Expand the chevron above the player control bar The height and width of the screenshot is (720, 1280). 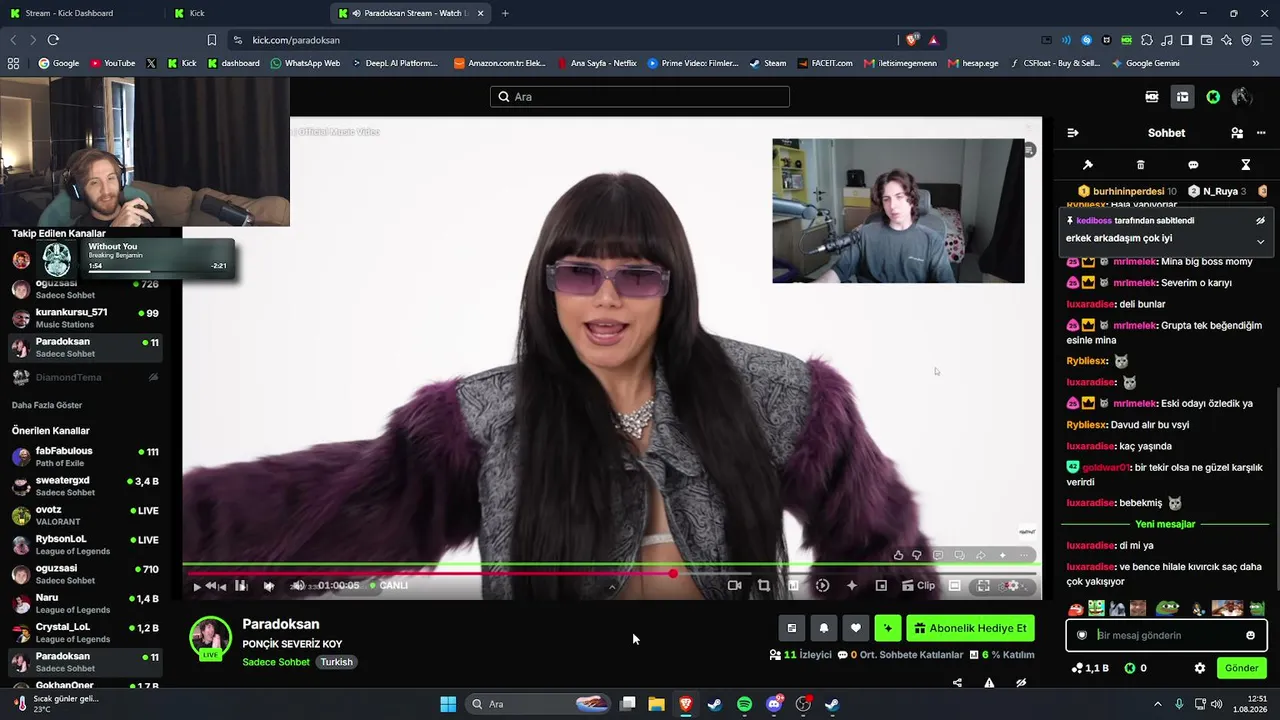pos(612,587)
